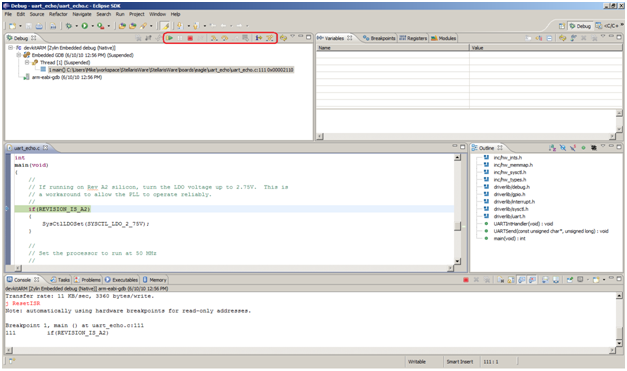This screenshot has height=371, width=627.
Task: Click the Suspend button in Debug view
Action: (x=180, y=38)
